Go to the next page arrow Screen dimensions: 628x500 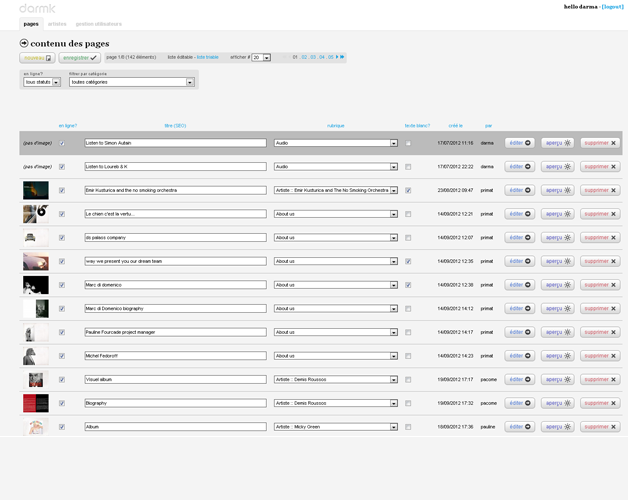click(337, 57)
